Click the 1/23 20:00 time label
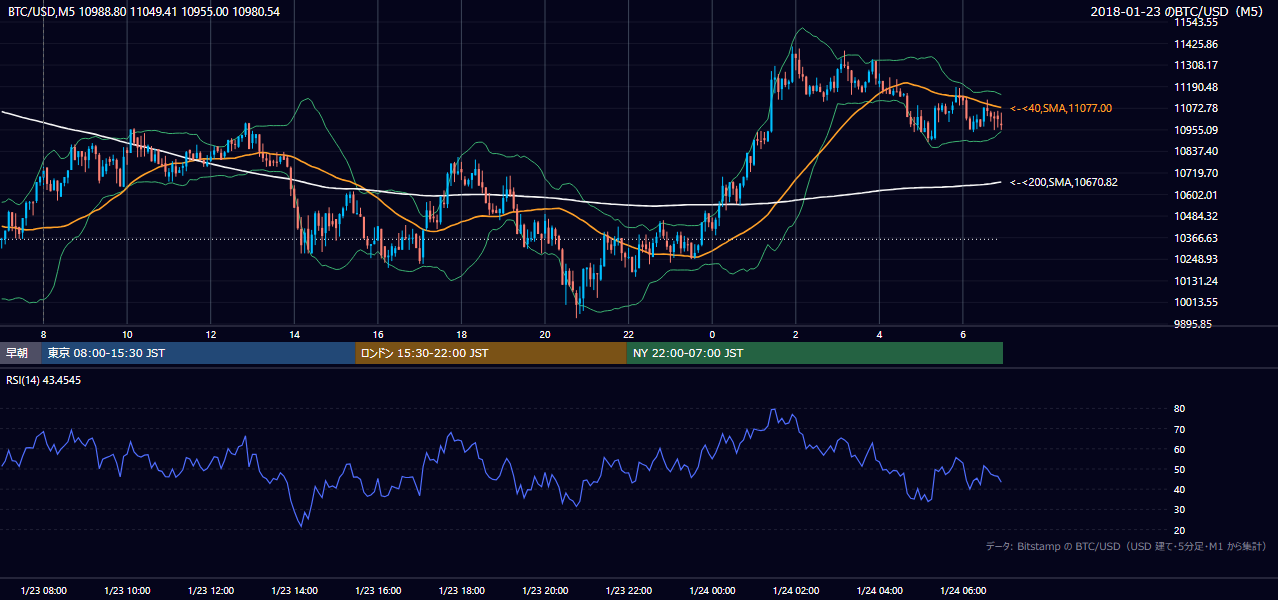 click(545, 591)
